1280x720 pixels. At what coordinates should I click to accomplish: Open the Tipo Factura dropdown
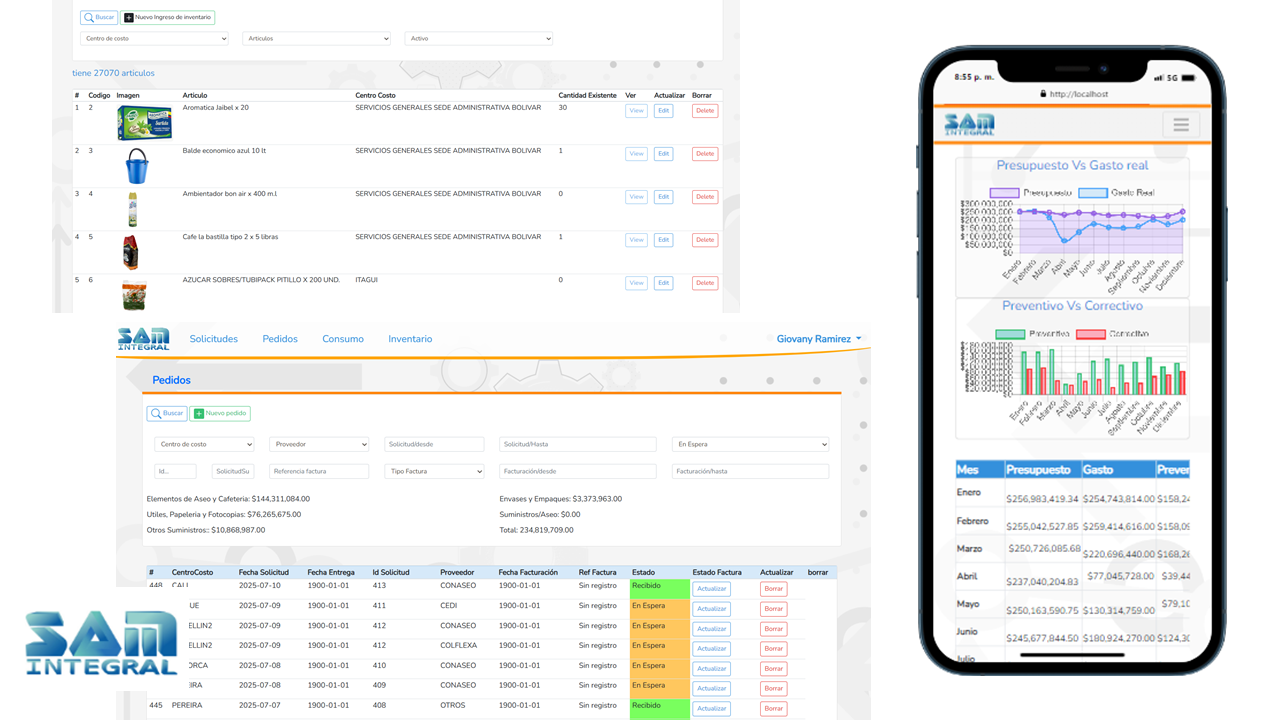point(434,471)
